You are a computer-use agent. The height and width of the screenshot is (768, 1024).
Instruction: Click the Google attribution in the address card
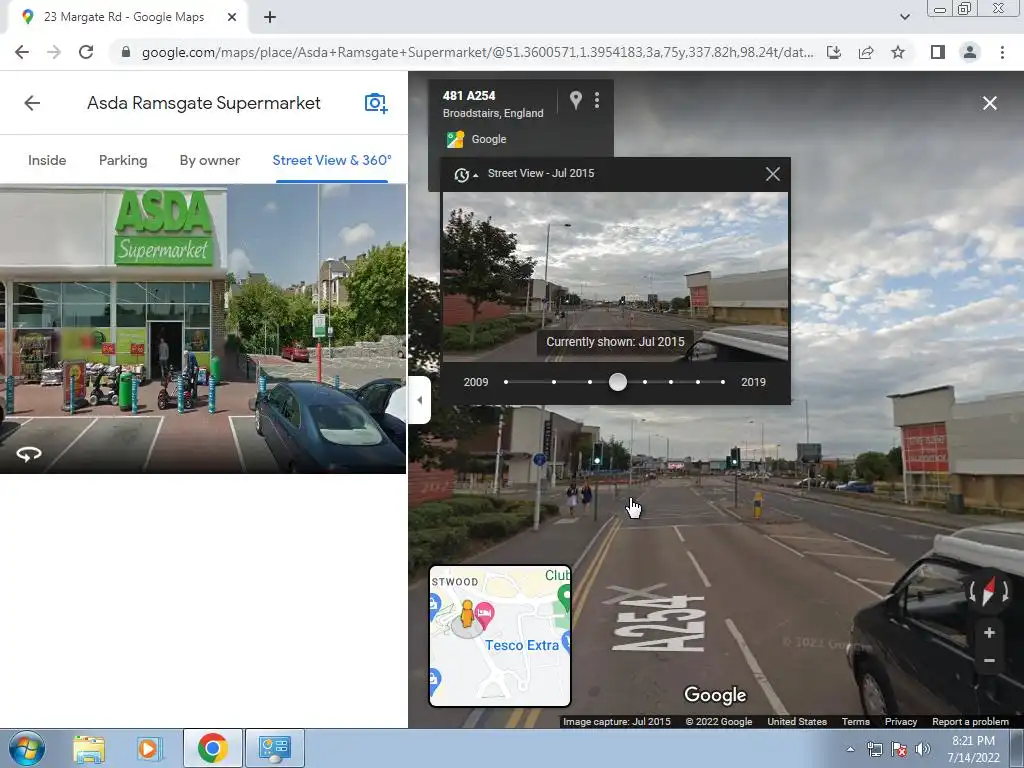click(488, 139)
